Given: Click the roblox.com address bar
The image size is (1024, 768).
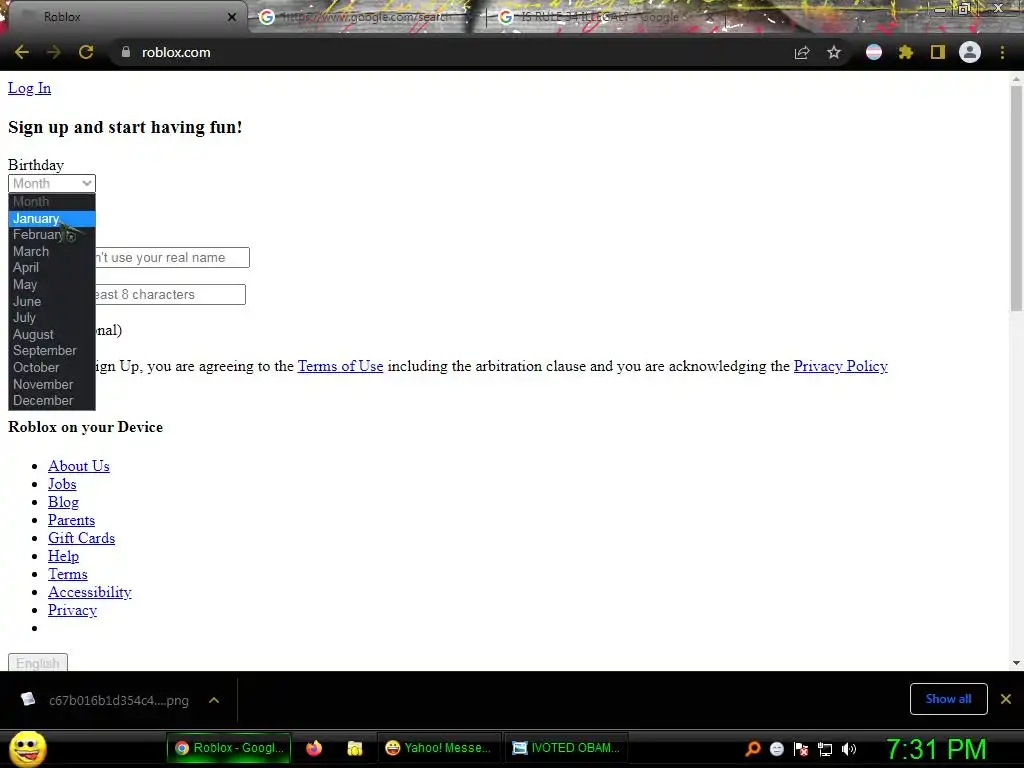Looking at the screenshot, I should 451,52.
